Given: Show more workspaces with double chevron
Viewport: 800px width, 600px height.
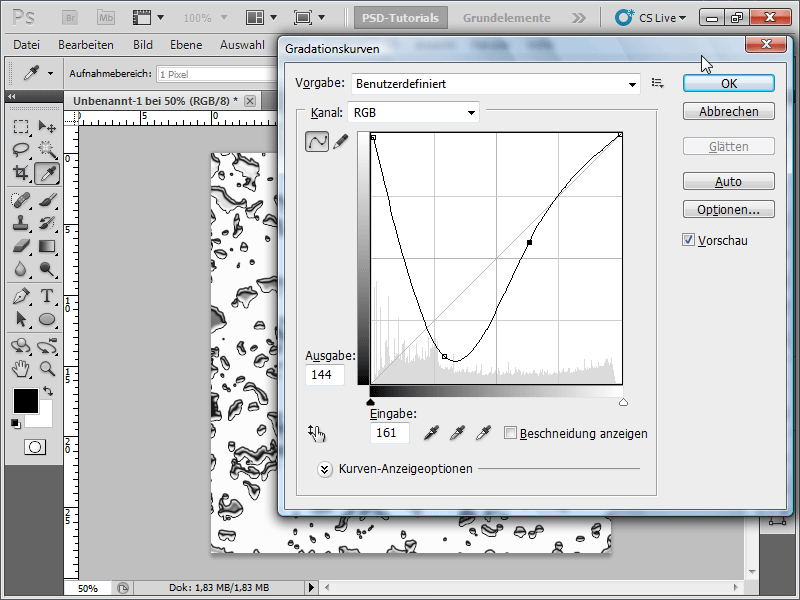Looking at the screenshot, I should pos(579,18).
